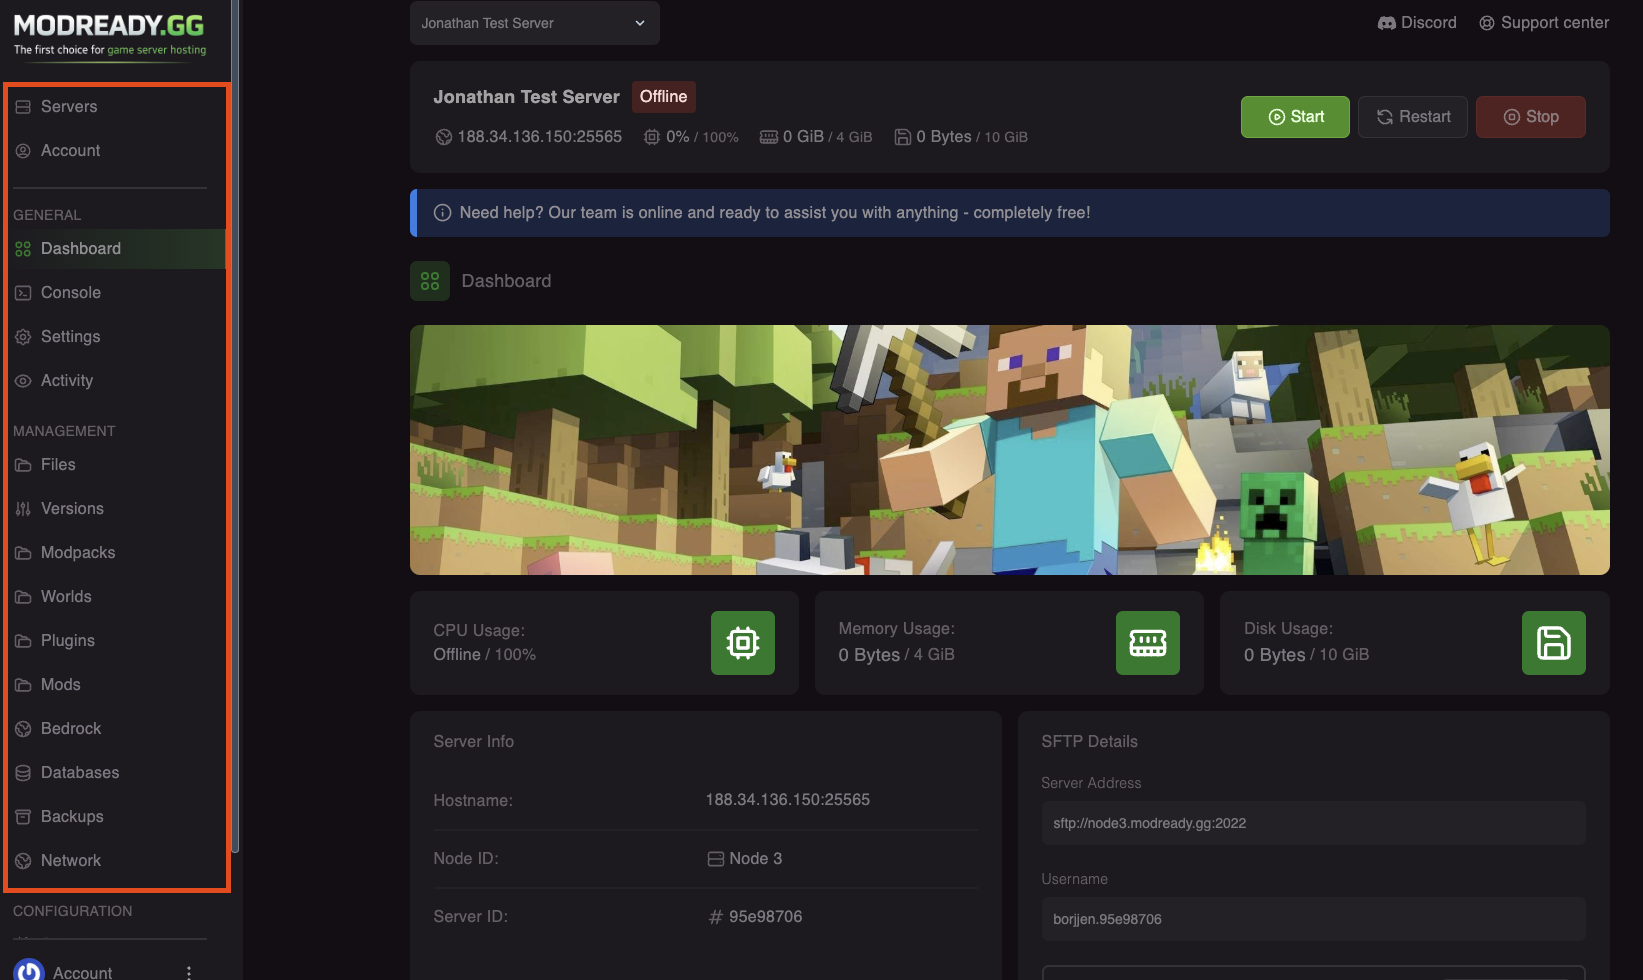
Task: Expand the Jonathan Test Server selector
Action: [534, 23]
